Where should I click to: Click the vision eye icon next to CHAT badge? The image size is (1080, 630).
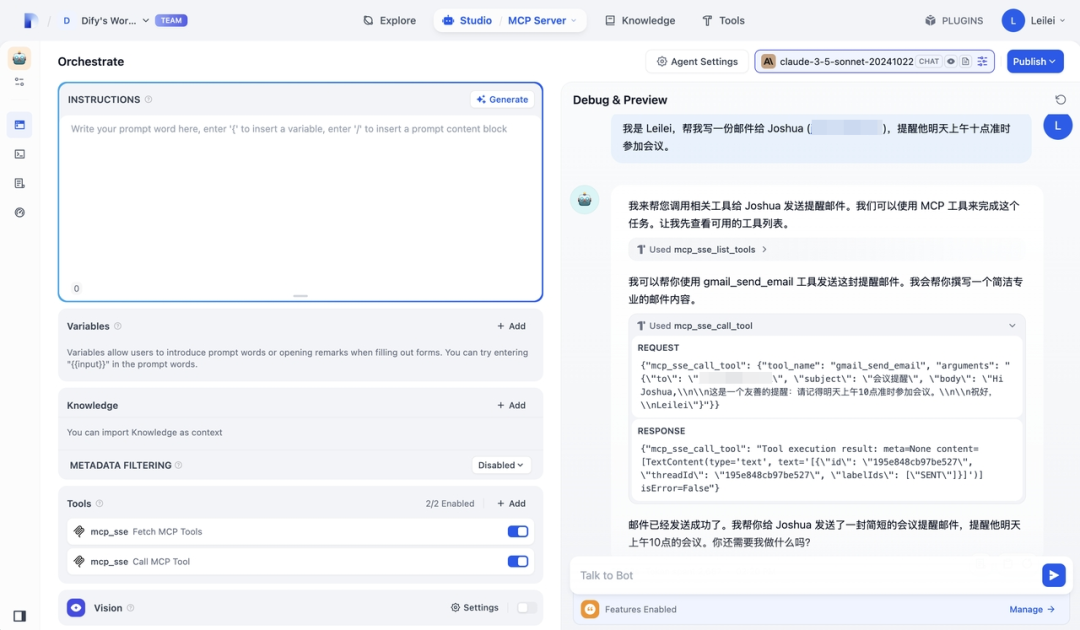[950, 61]
